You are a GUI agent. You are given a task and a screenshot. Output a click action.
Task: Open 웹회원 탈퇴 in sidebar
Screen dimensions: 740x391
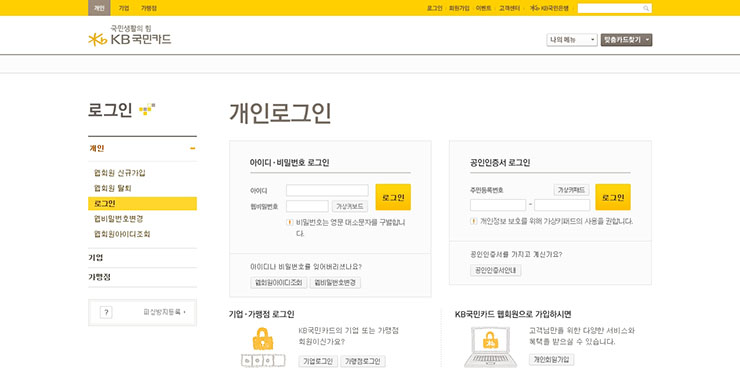[113, 188]
